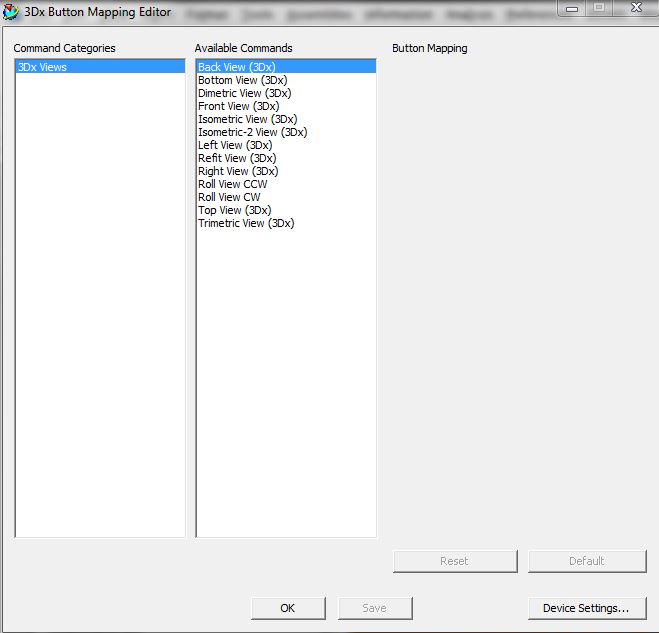Pick Front View (3Dx) command

286,106
